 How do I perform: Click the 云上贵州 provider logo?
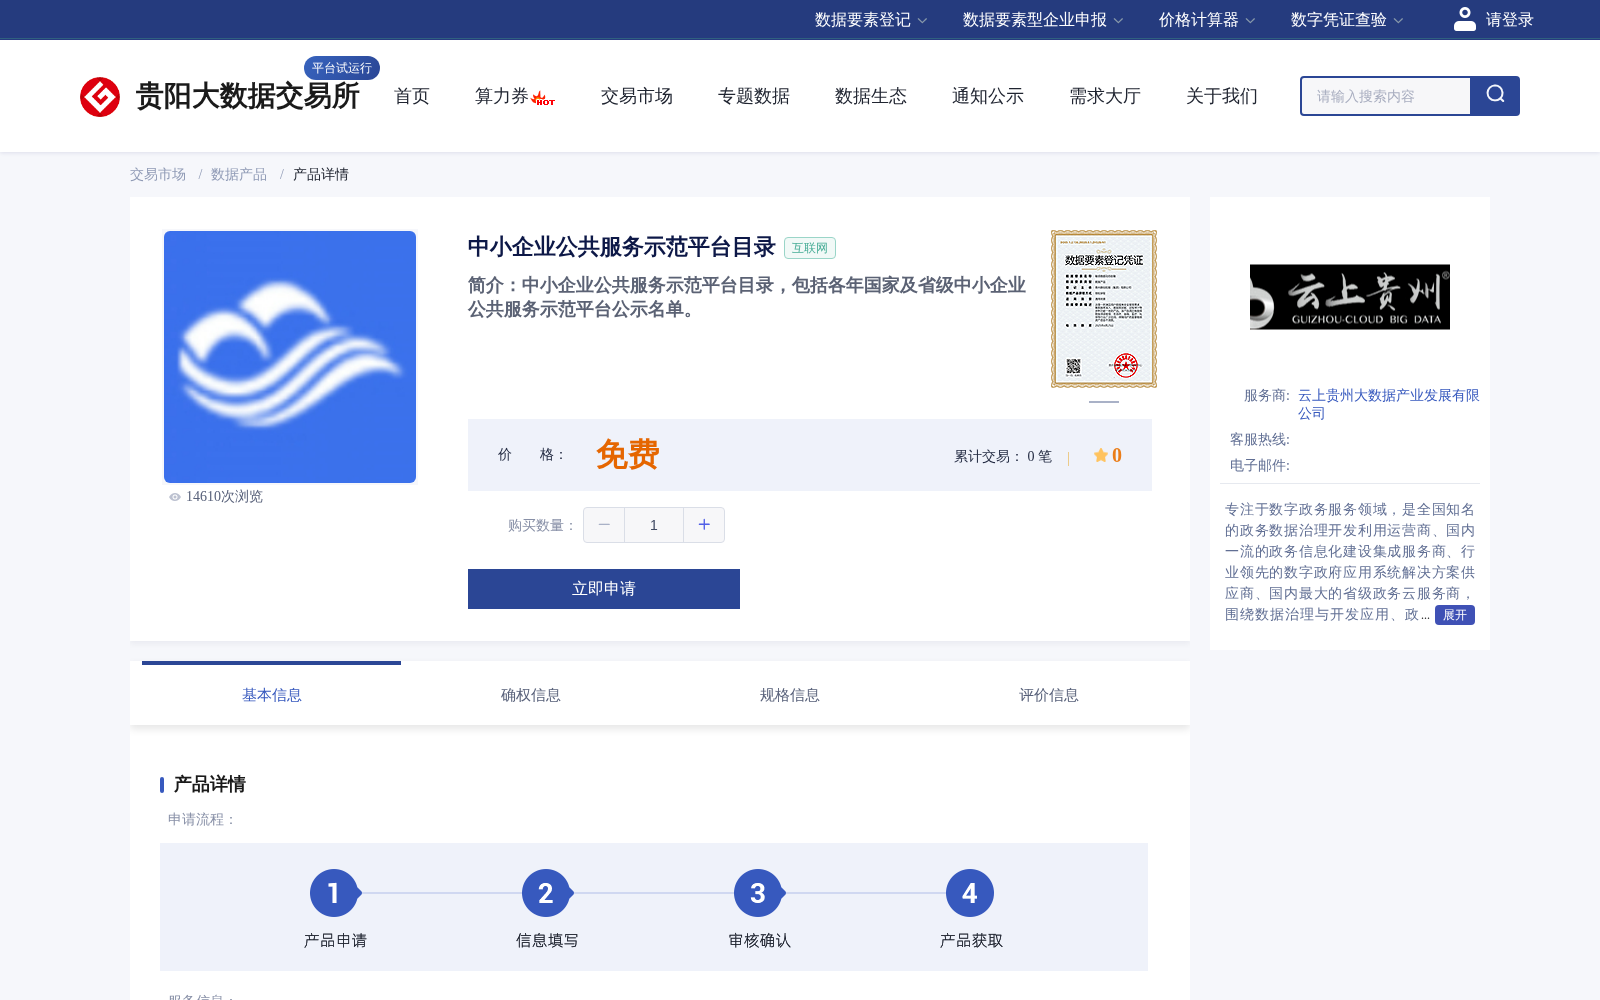1350,297
